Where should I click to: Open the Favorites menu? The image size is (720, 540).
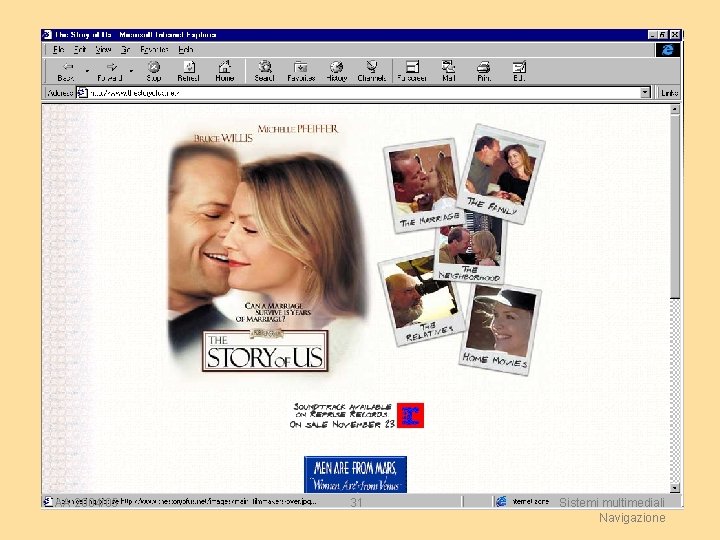(154, 50)
